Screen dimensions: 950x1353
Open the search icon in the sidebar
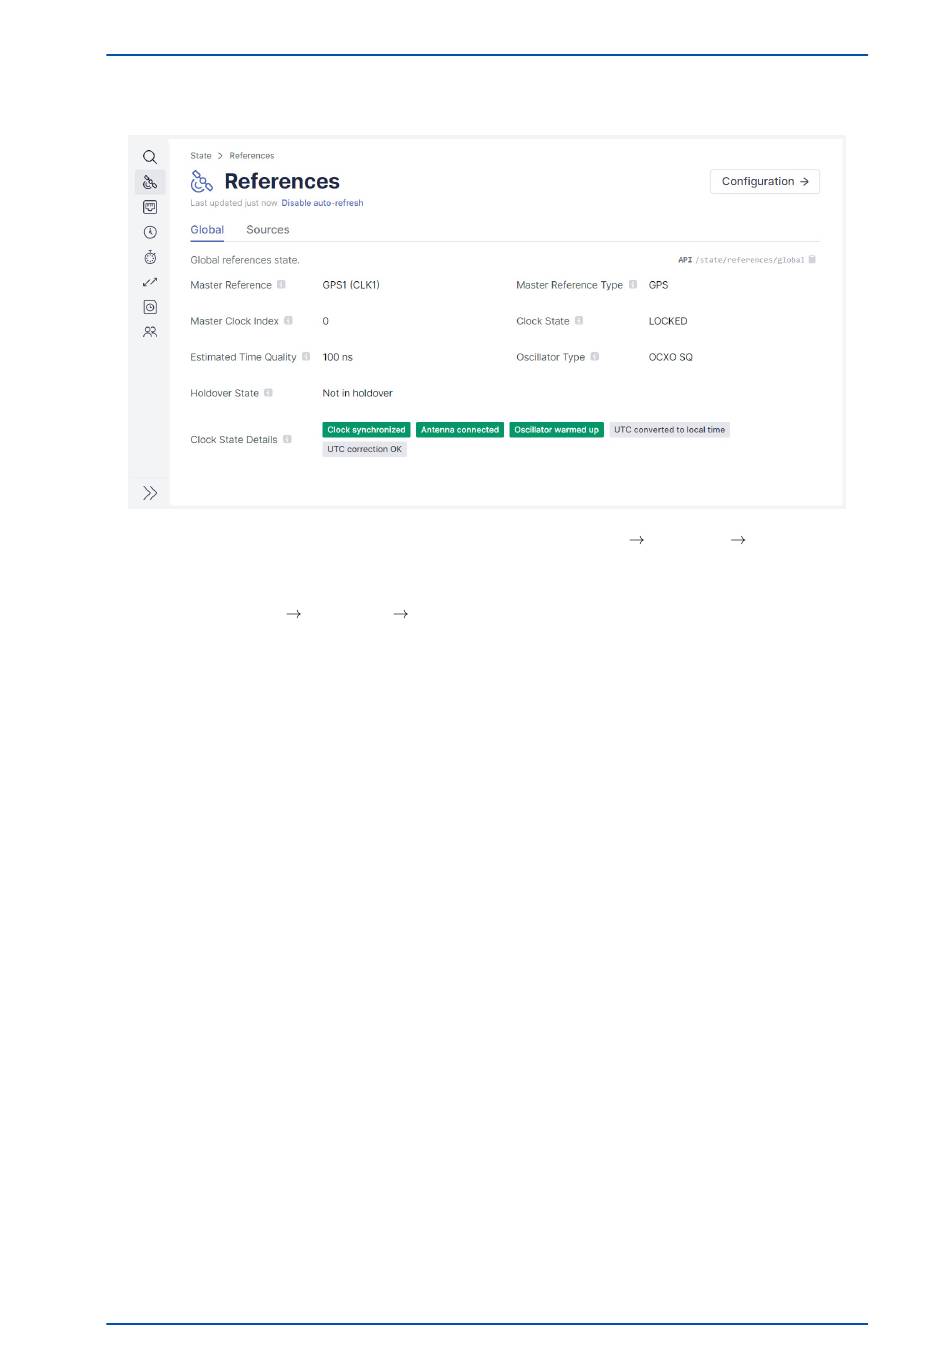click(150, 157)
